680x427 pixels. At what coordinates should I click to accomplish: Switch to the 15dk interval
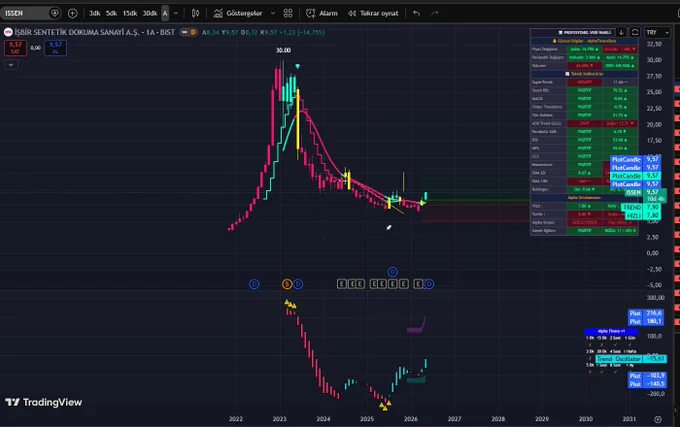tap(130, 13)
